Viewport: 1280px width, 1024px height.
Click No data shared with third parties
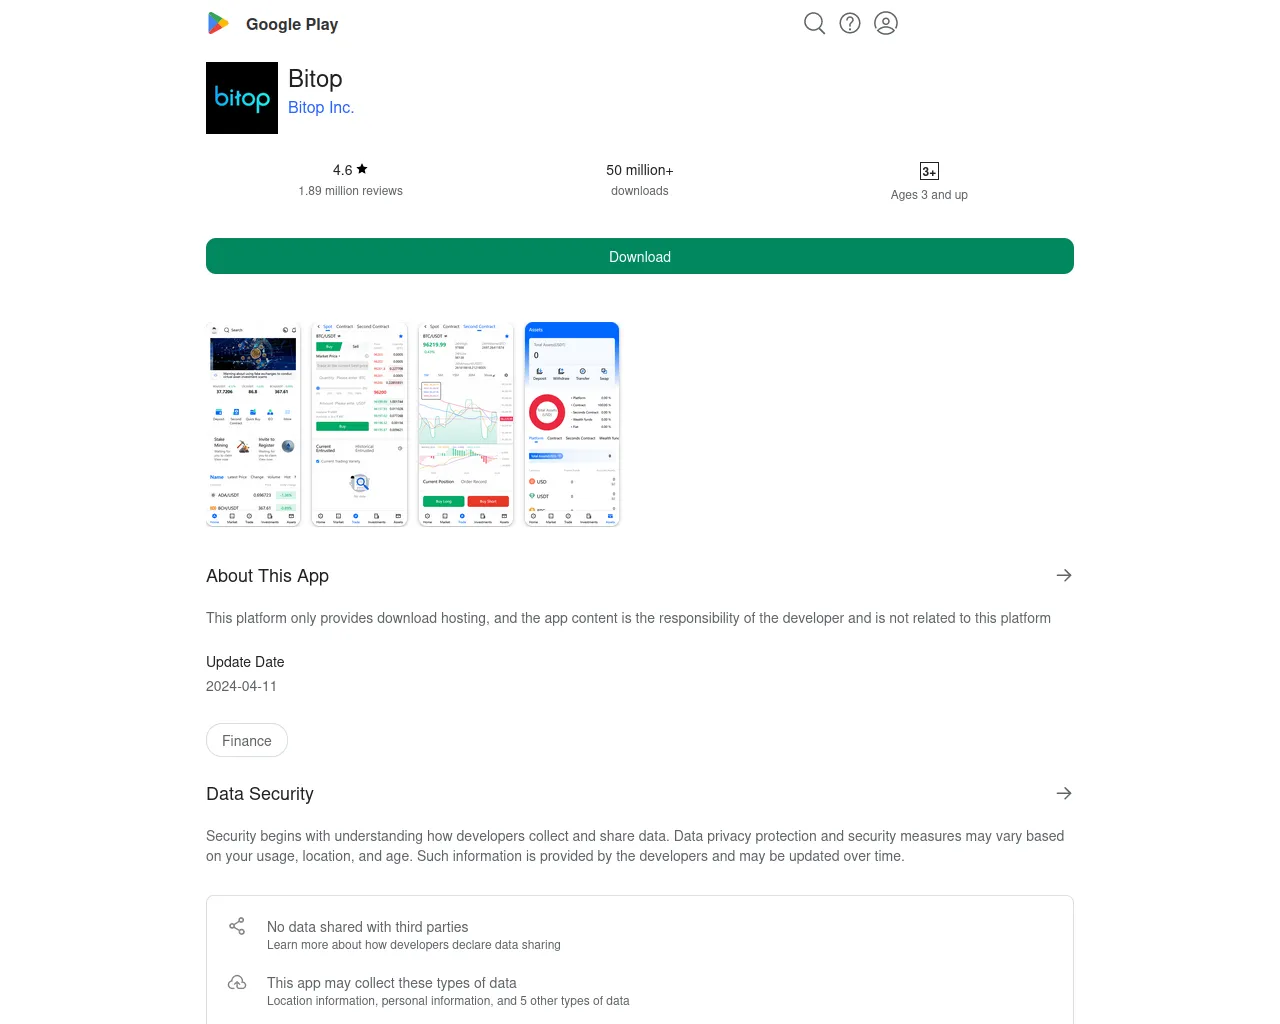coord(367,927)
